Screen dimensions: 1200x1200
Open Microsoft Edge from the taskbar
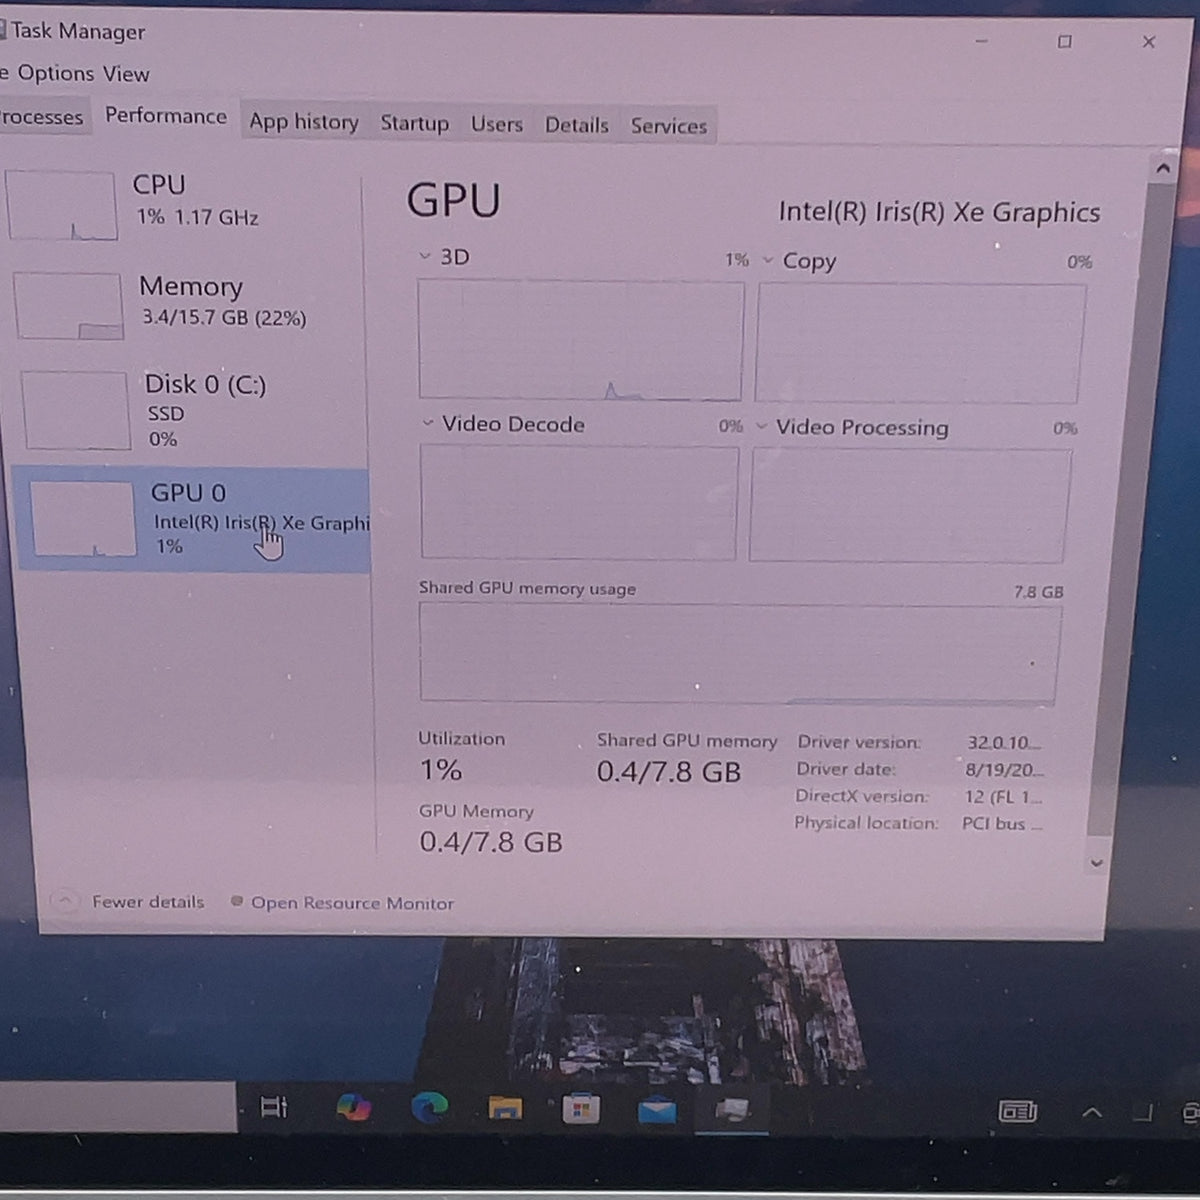click(429, 1107)
